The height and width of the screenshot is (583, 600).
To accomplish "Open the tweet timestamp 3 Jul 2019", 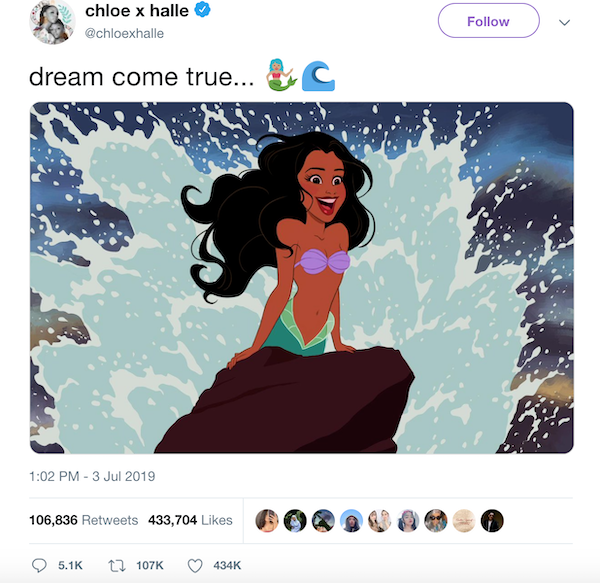I will 92,475.
